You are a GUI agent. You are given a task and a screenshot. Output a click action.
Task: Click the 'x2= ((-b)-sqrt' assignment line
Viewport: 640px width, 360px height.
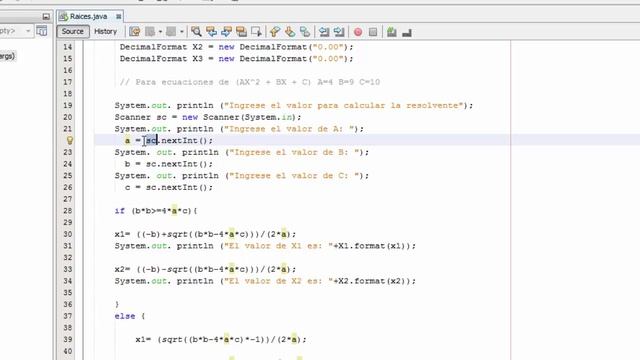205,269
